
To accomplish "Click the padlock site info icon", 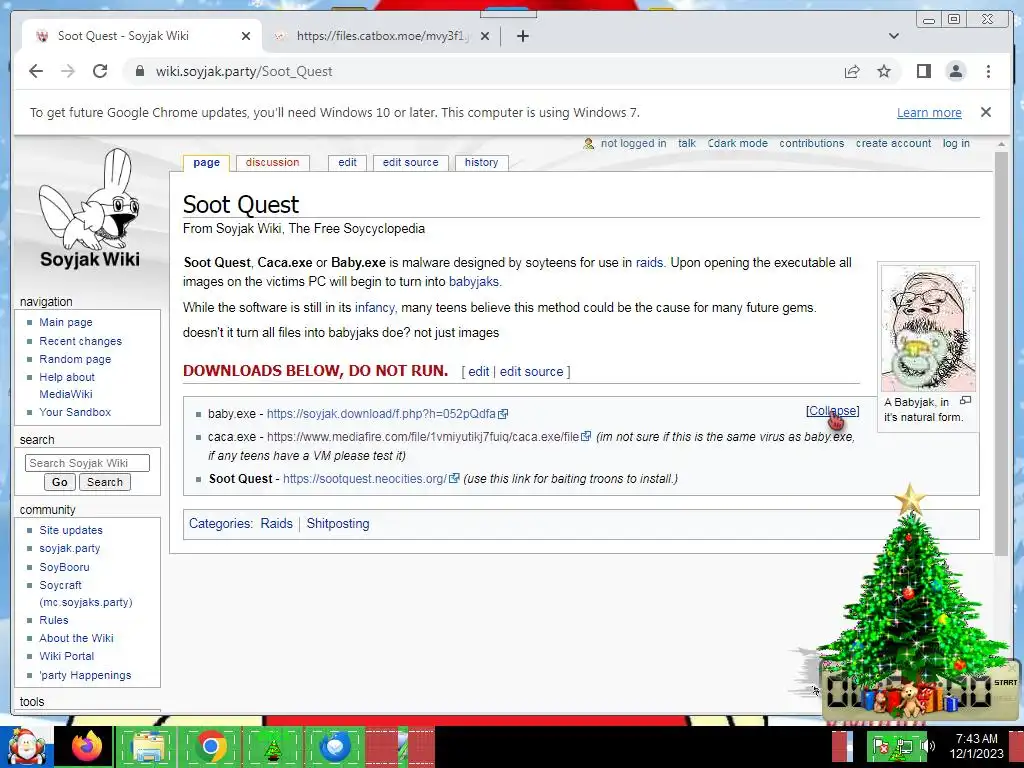I will [139, 71].
